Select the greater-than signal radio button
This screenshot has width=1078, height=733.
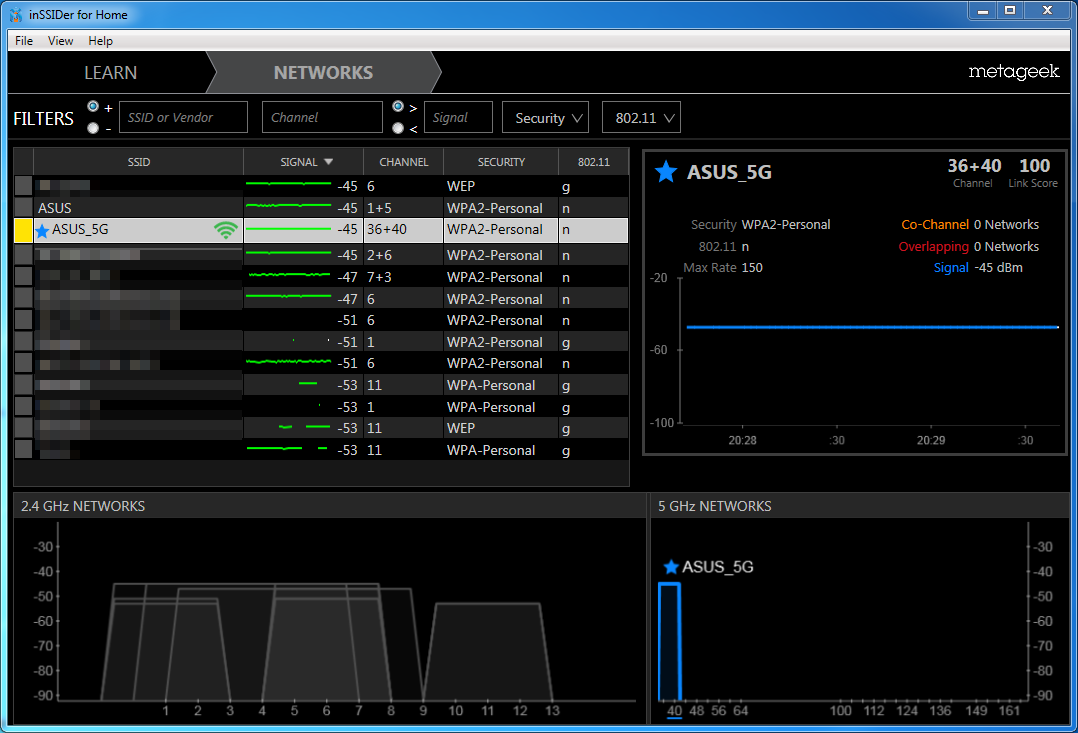coord(398,107)
